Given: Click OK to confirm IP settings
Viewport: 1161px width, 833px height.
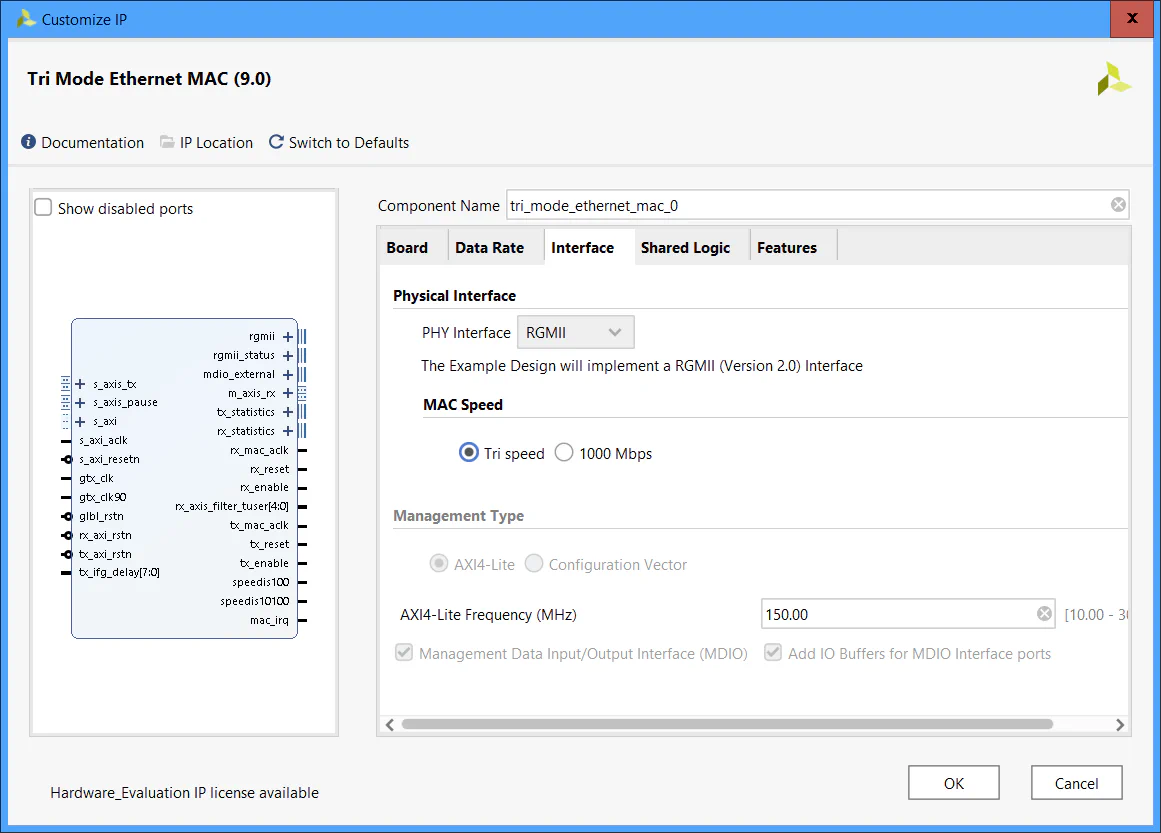Looking at the screenshot, I should pos(953,782).
